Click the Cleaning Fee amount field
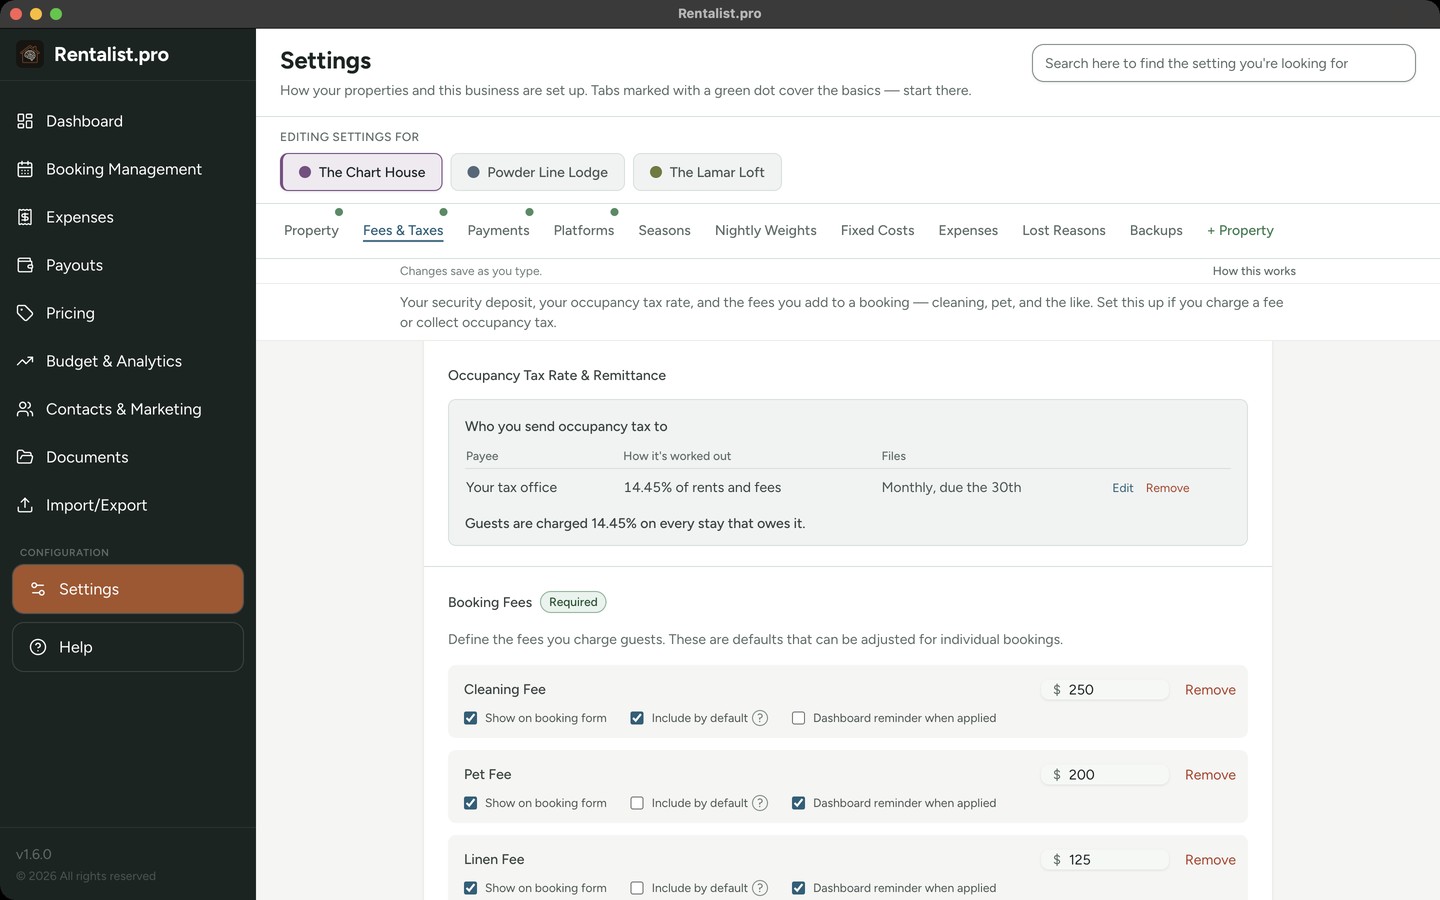Viewport: 1440px width, 900px height. point(1105,690)
